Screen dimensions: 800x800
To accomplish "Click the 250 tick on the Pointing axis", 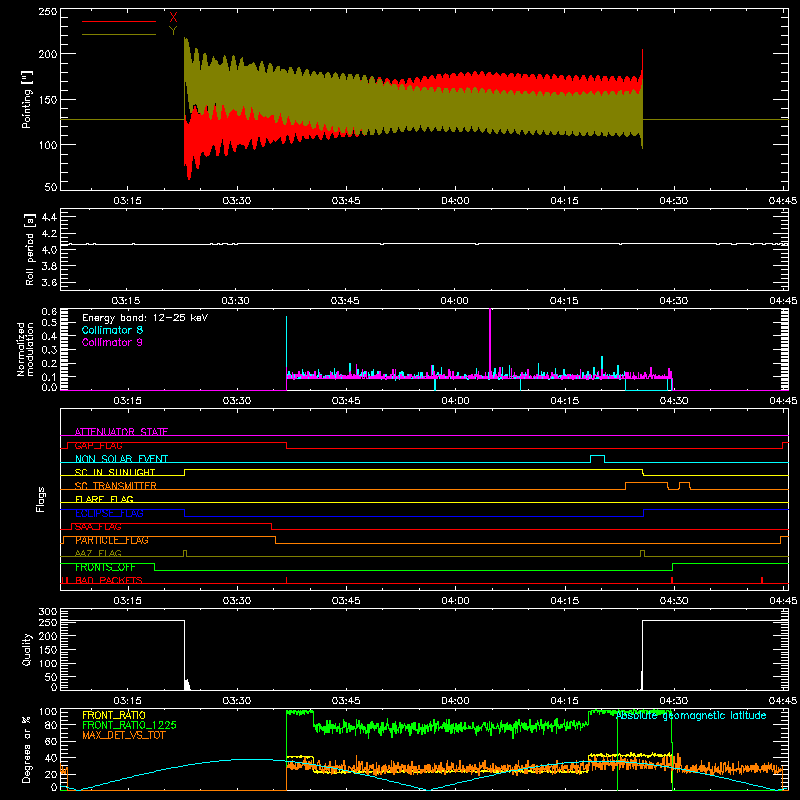I will (47, 12).
